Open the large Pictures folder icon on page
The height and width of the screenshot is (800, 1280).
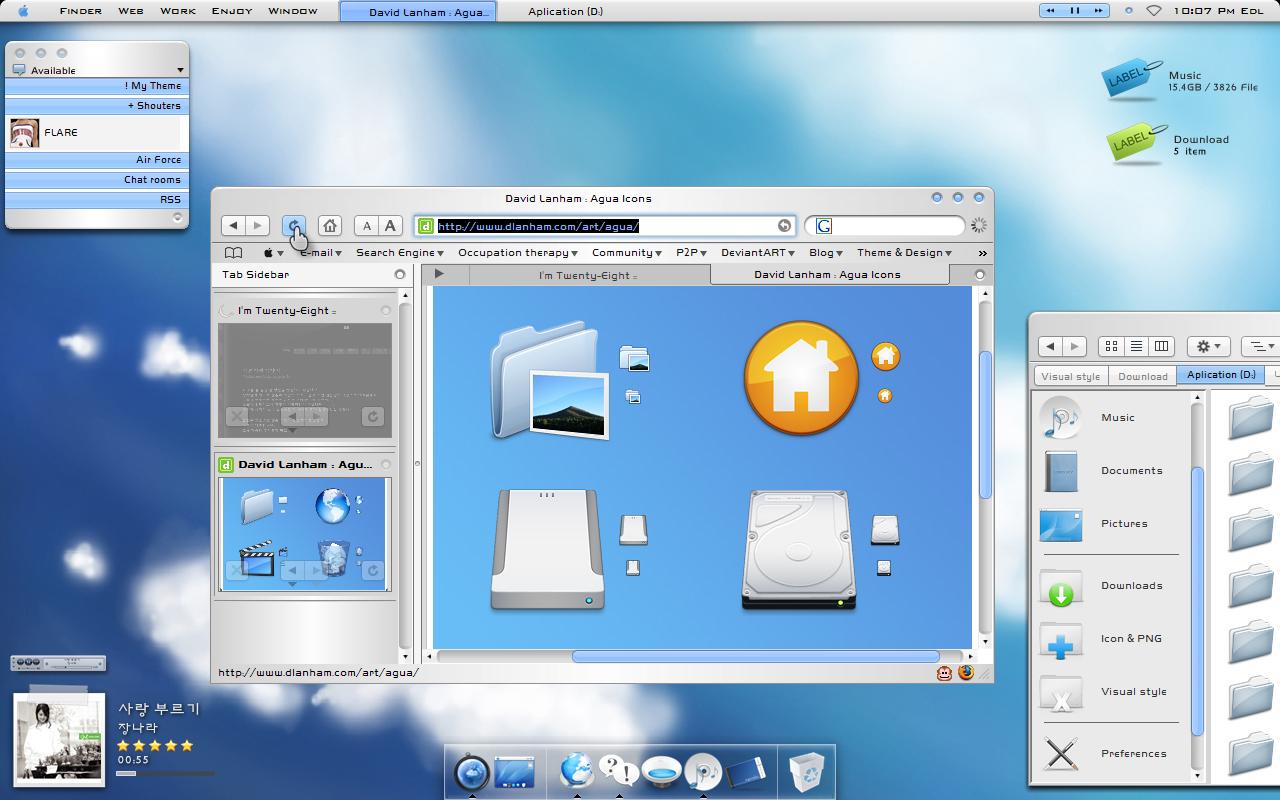pyautogui.click(x=550, y=380)
